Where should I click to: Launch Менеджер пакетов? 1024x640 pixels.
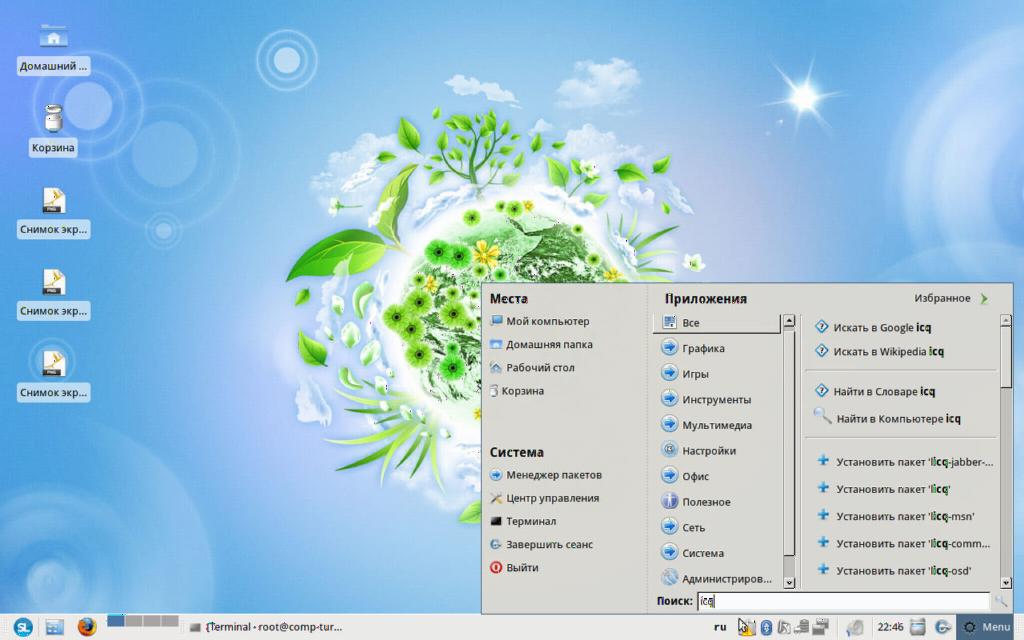(x=546, y=475)
